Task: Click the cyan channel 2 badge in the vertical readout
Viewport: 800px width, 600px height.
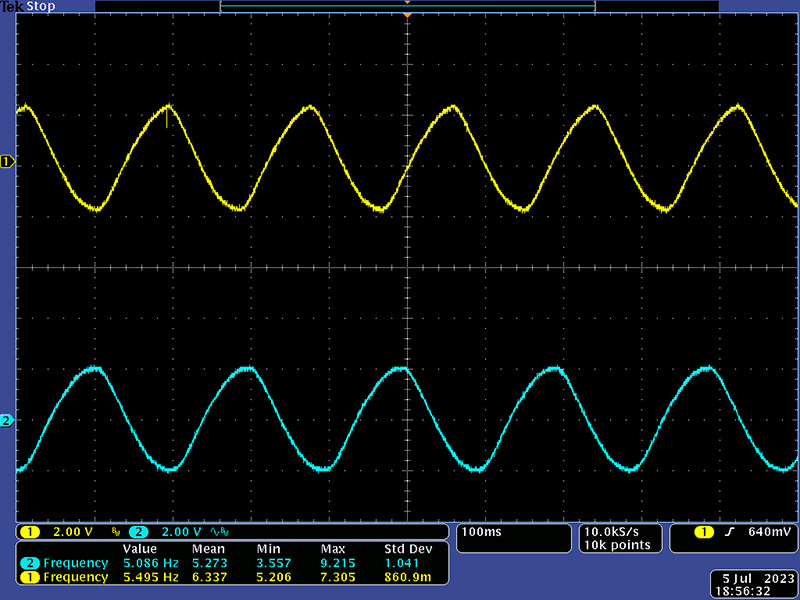Action: click(139, 532)
